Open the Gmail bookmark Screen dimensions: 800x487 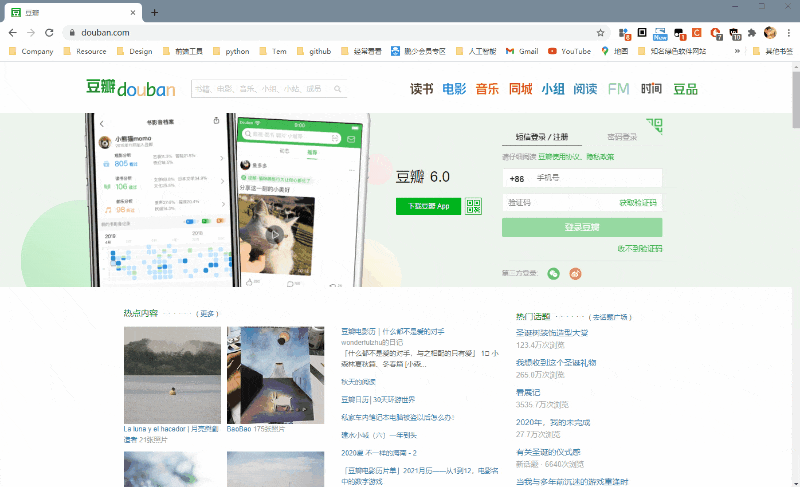pos(522,51)
